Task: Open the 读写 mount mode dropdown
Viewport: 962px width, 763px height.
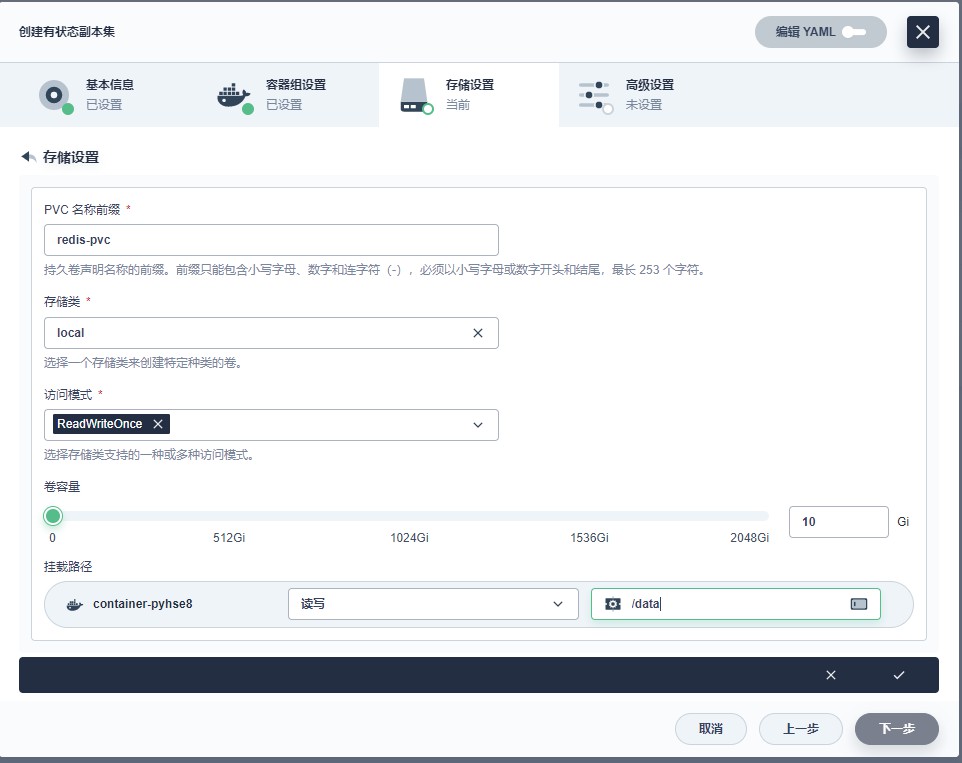Action: [433, 604]
